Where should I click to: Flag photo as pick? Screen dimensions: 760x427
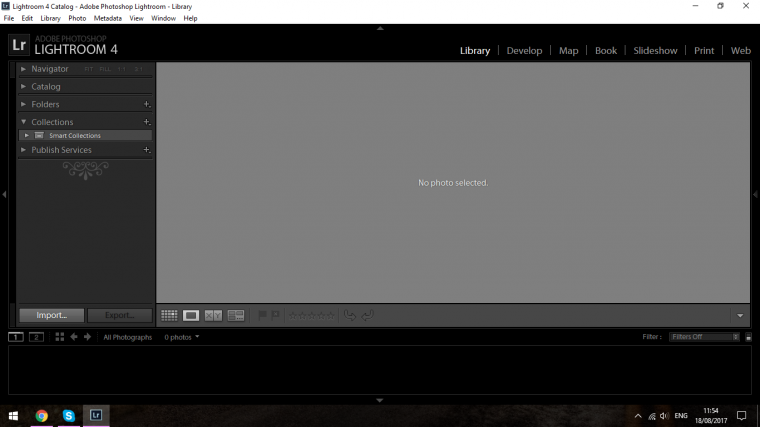coord(262,316)
